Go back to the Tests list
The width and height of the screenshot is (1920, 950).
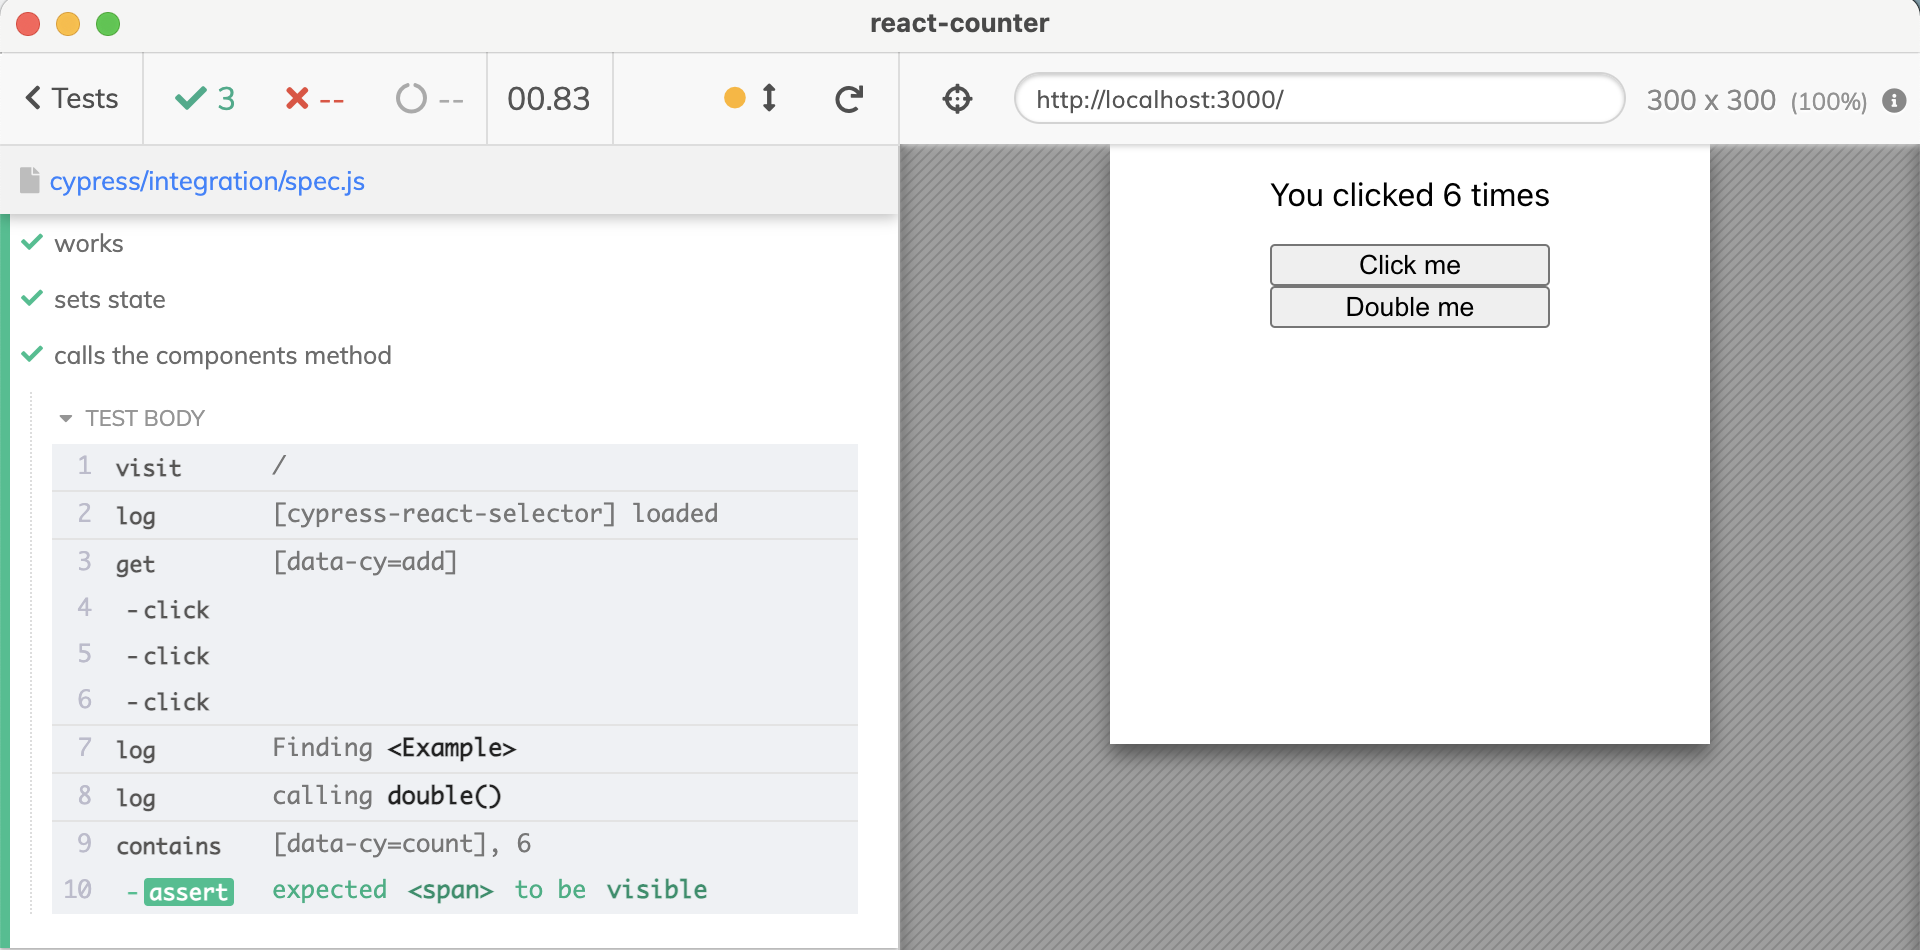coord(71,99)
